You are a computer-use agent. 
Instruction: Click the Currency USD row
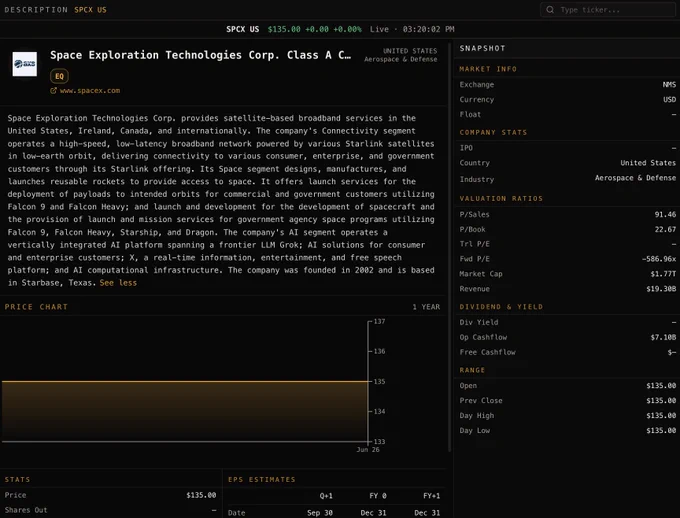click(567, 99)
